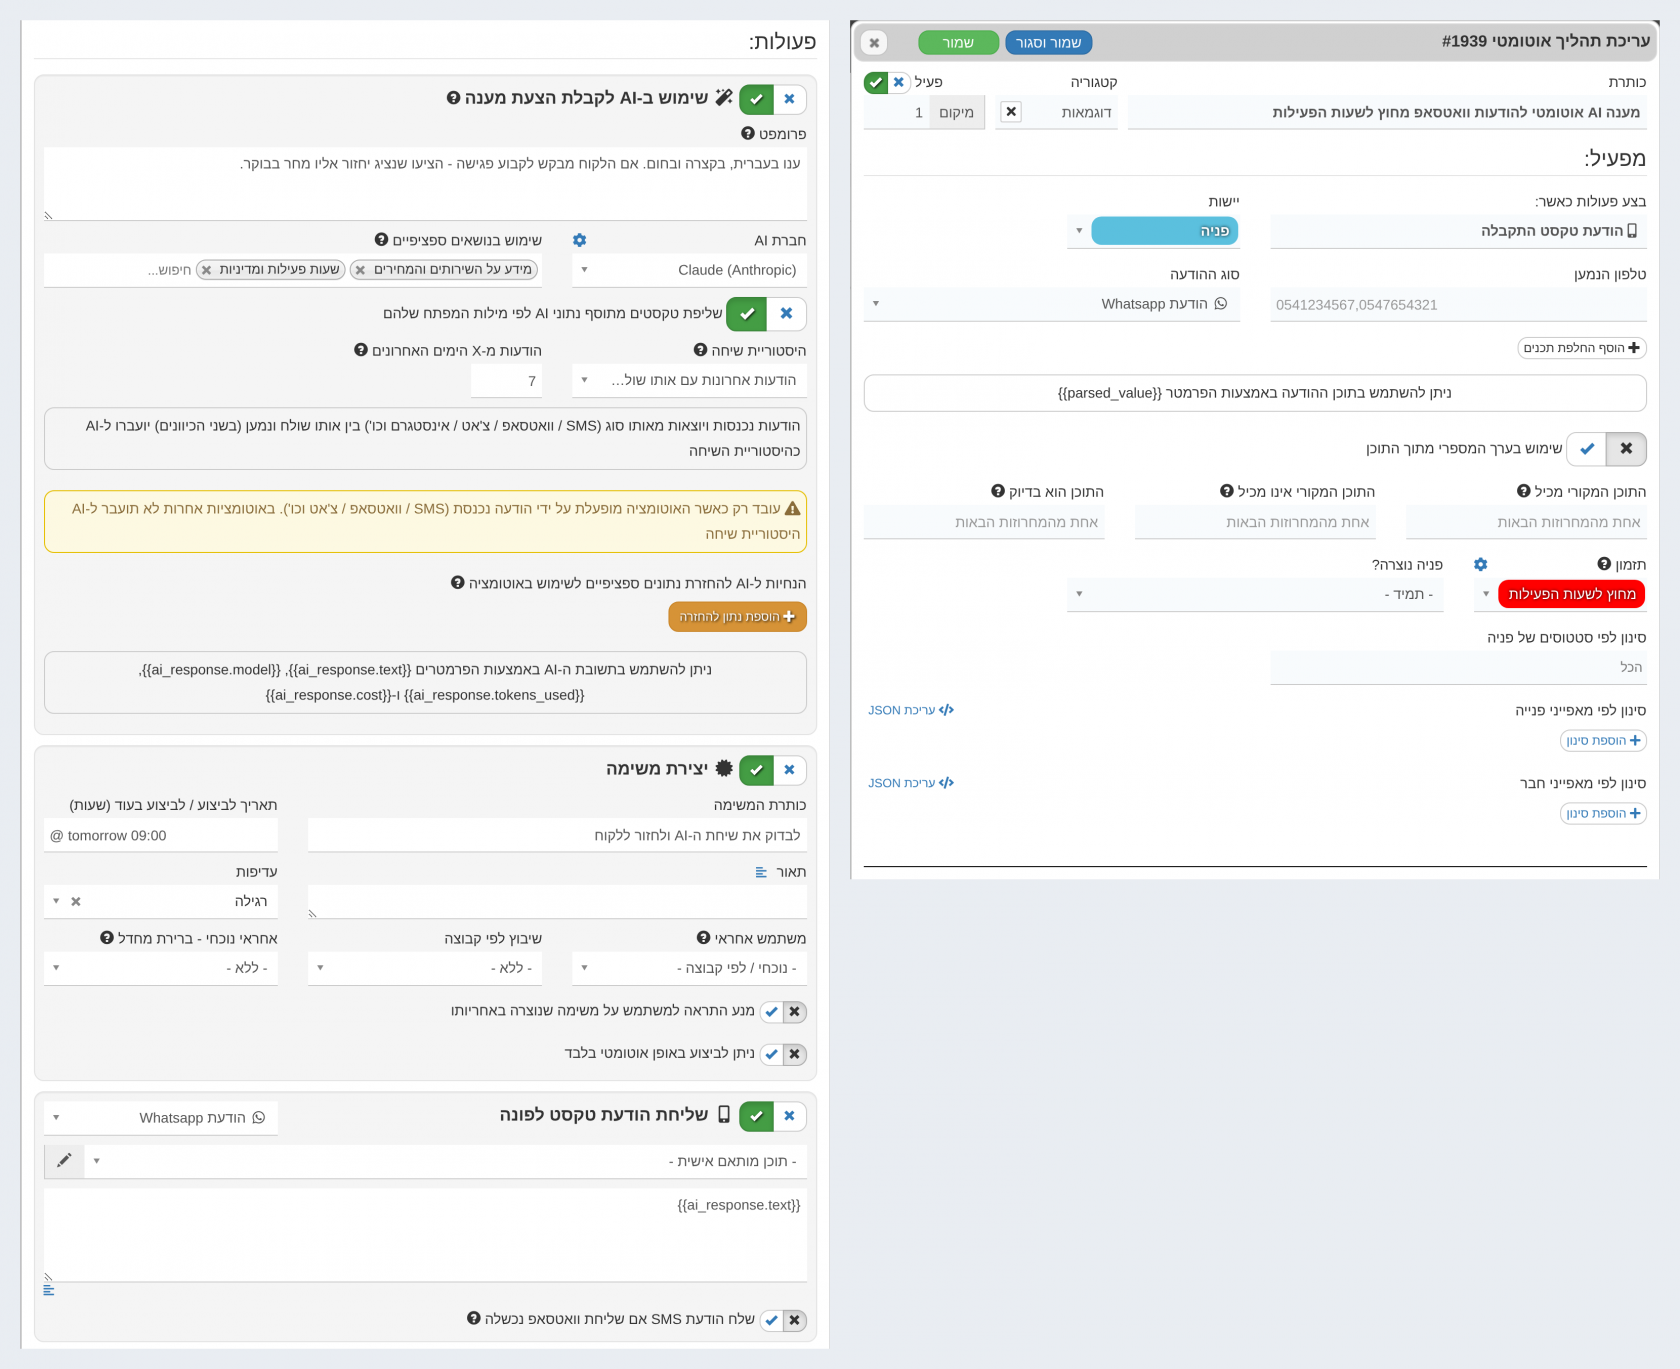Screen dimensions: 1680x1369
Task: Click the gear icon next to חברת AI
Action: coord(579,240)
